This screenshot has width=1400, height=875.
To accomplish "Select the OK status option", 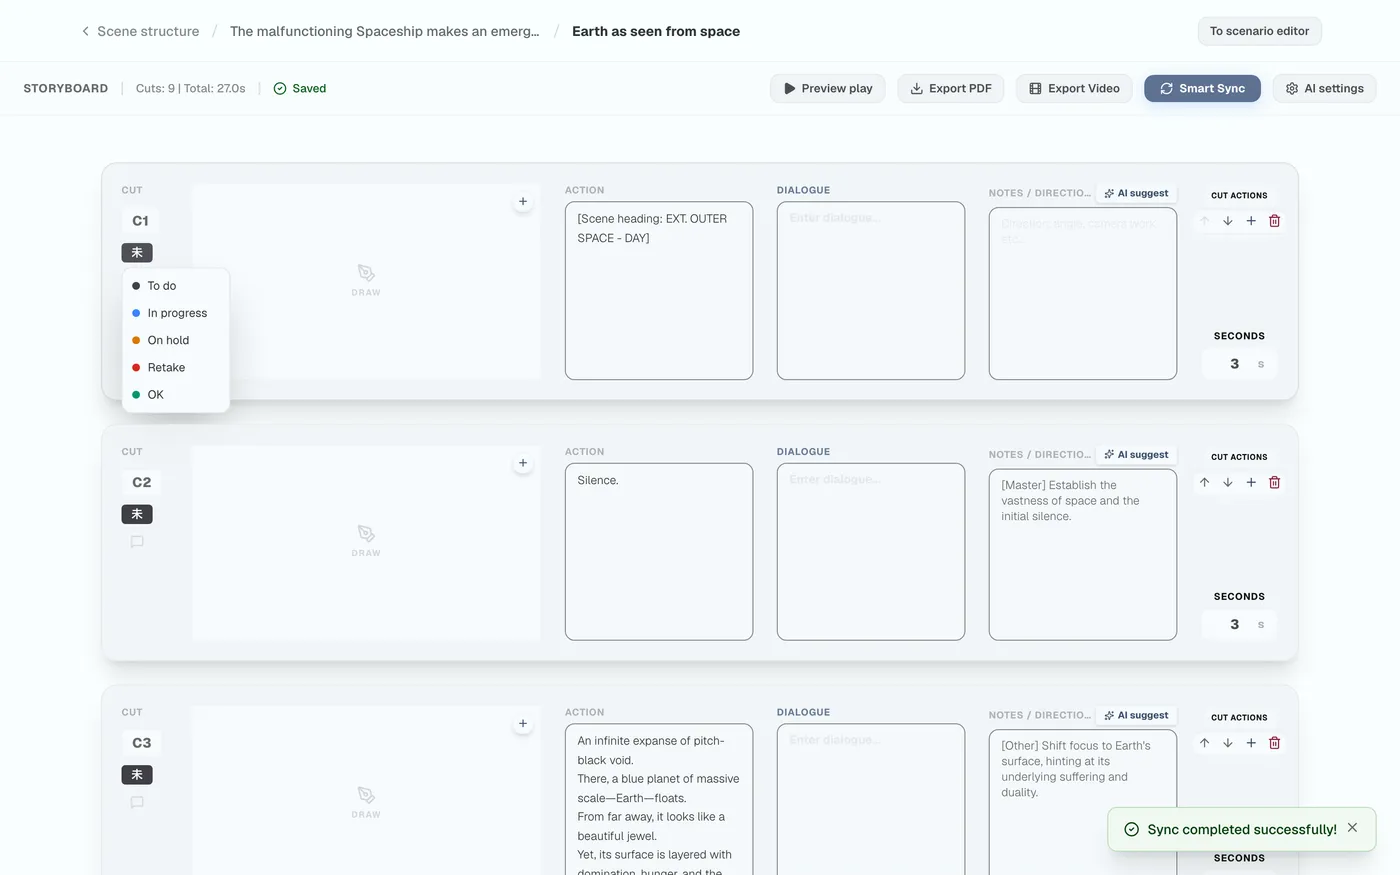I will tap(176, 394).
